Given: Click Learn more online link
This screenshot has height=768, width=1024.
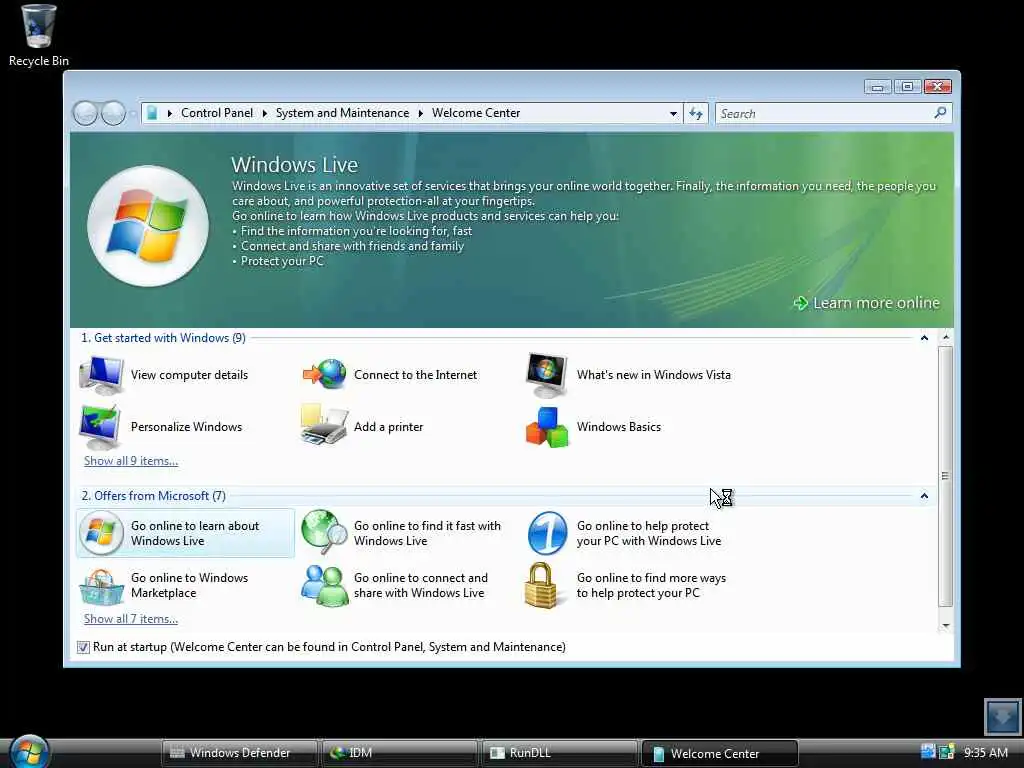Looking at the screenshot, I should click(x=876, y=303).
